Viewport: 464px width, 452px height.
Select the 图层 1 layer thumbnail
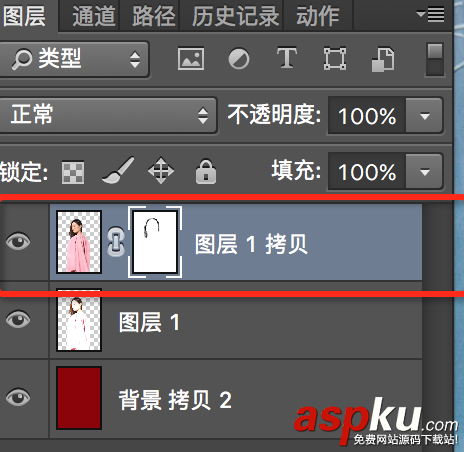79,320
